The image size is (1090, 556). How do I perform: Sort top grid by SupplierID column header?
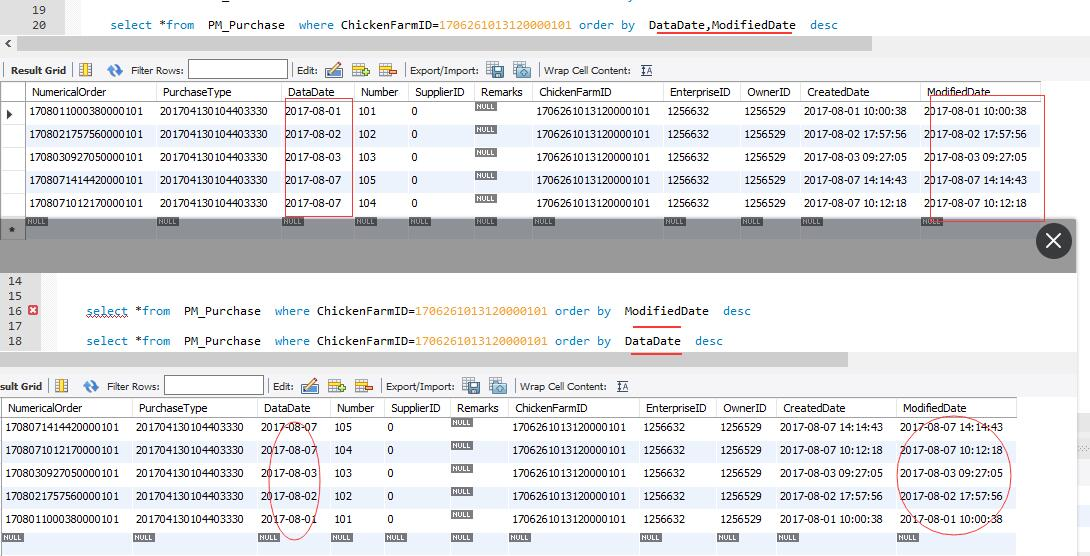coord(439,92)
